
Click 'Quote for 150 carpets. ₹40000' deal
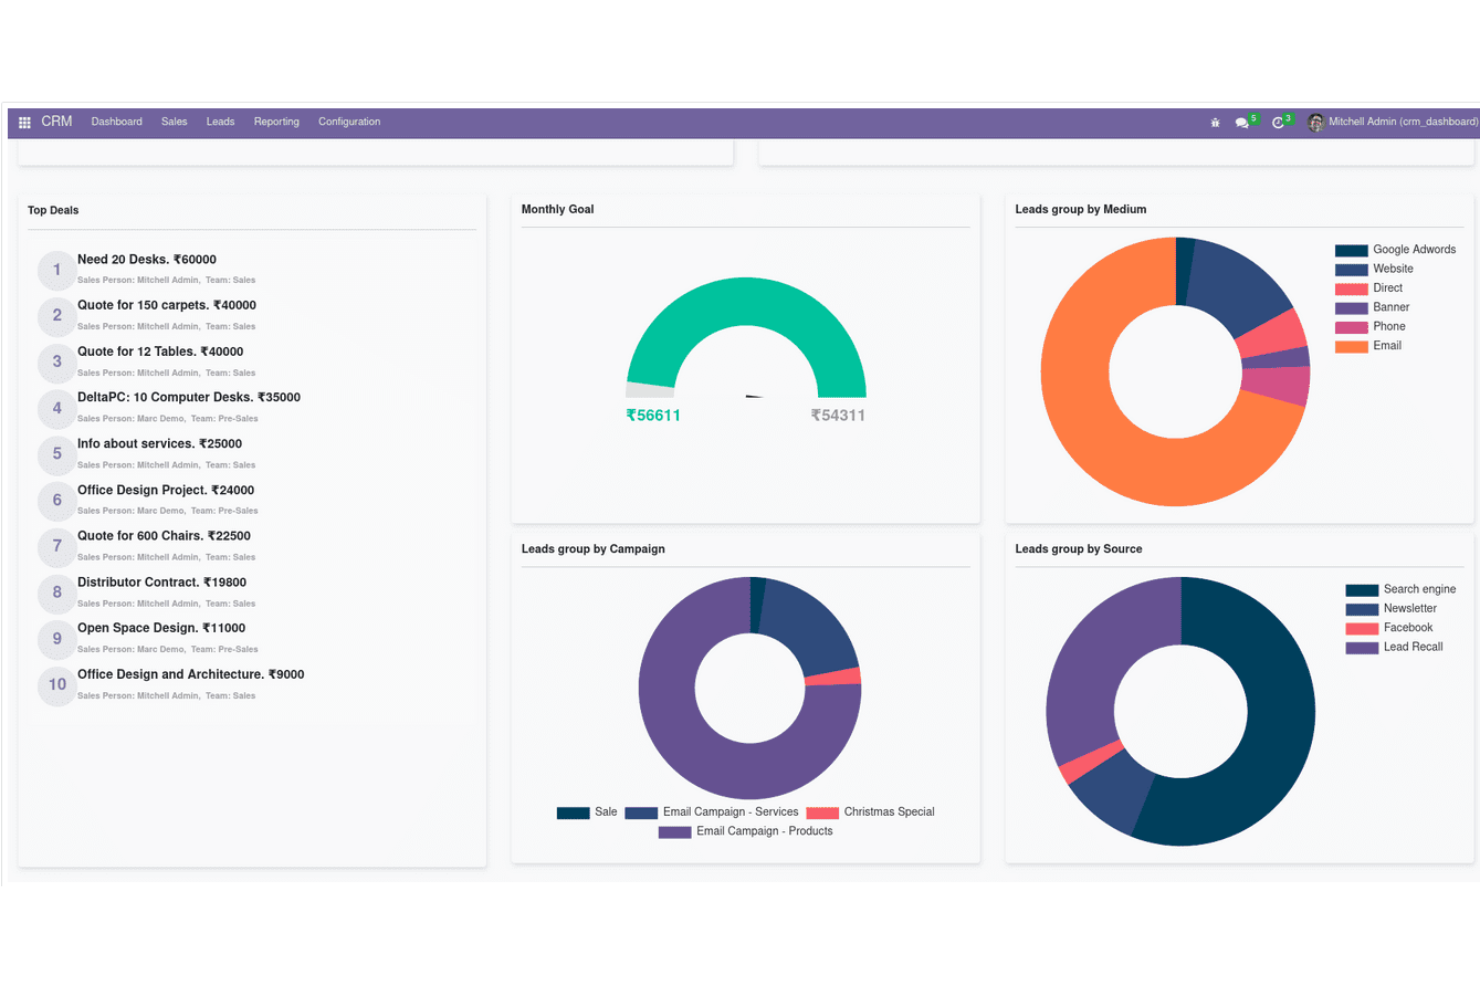(x=167, y=305)
